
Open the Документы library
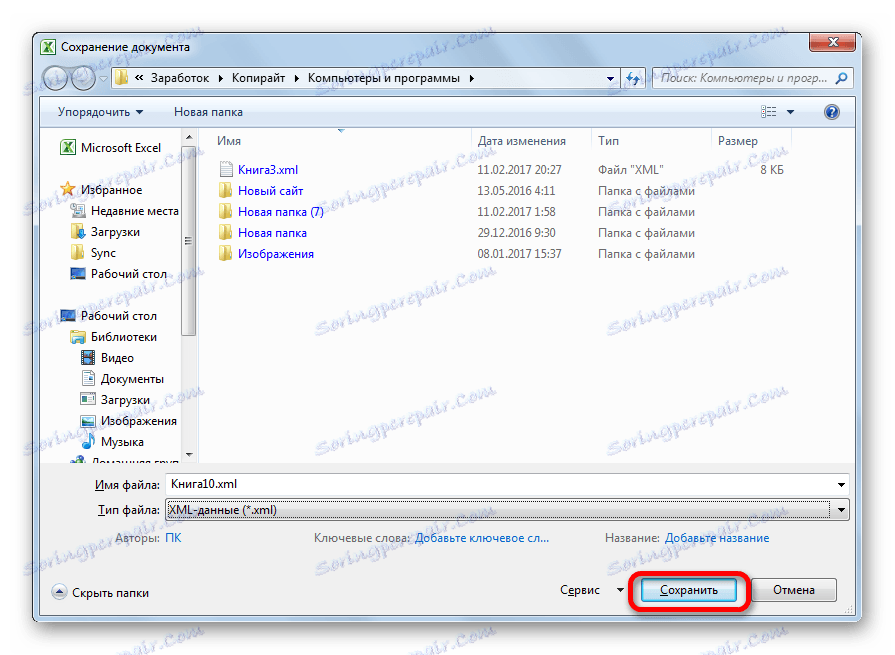(x=122, y=379)
